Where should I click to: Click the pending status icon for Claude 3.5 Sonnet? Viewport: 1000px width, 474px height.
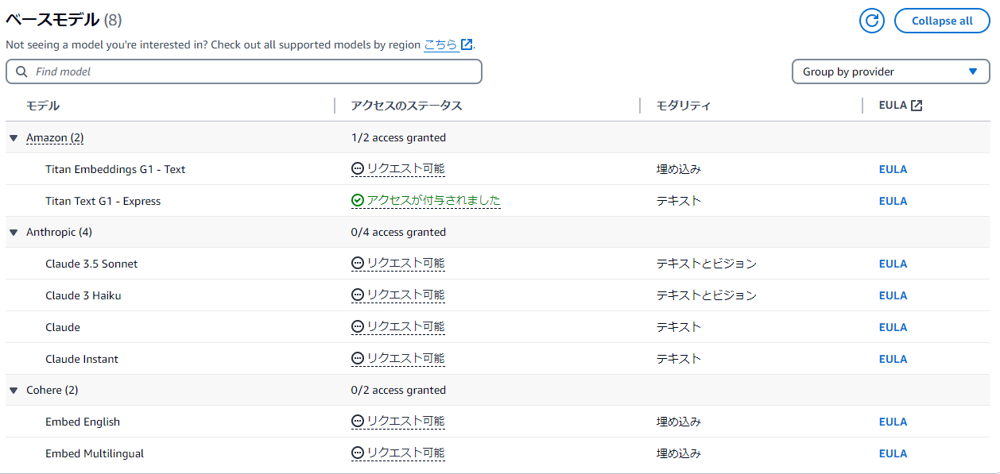pos(357,263)
